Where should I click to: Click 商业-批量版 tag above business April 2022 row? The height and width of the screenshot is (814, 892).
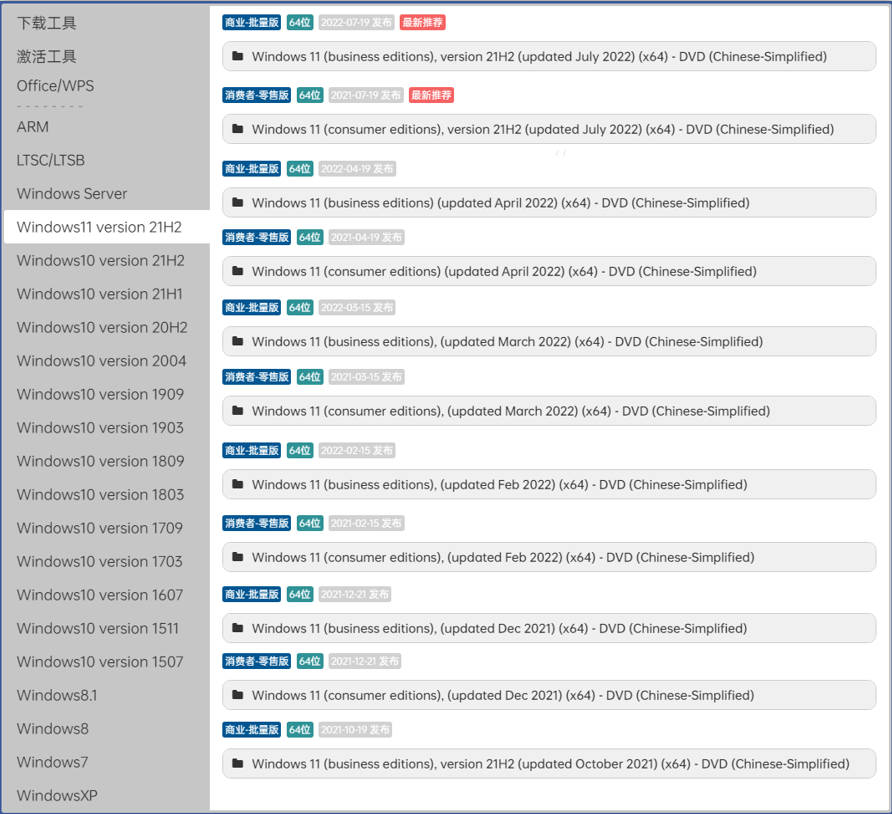pyautogui.click(x=251, y=169)
